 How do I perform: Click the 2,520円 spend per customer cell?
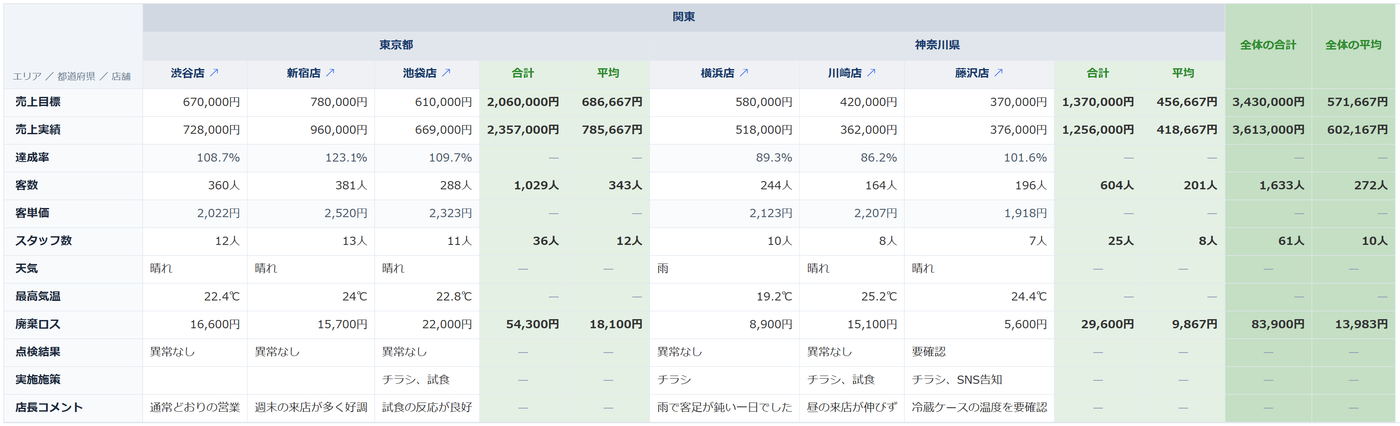click(311, 213)
